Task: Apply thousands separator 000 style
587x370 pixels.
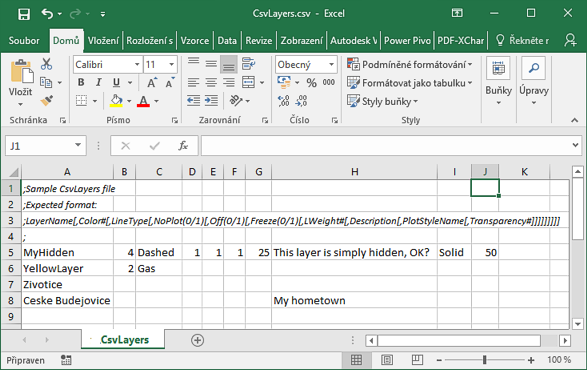Action: point(329,82)
